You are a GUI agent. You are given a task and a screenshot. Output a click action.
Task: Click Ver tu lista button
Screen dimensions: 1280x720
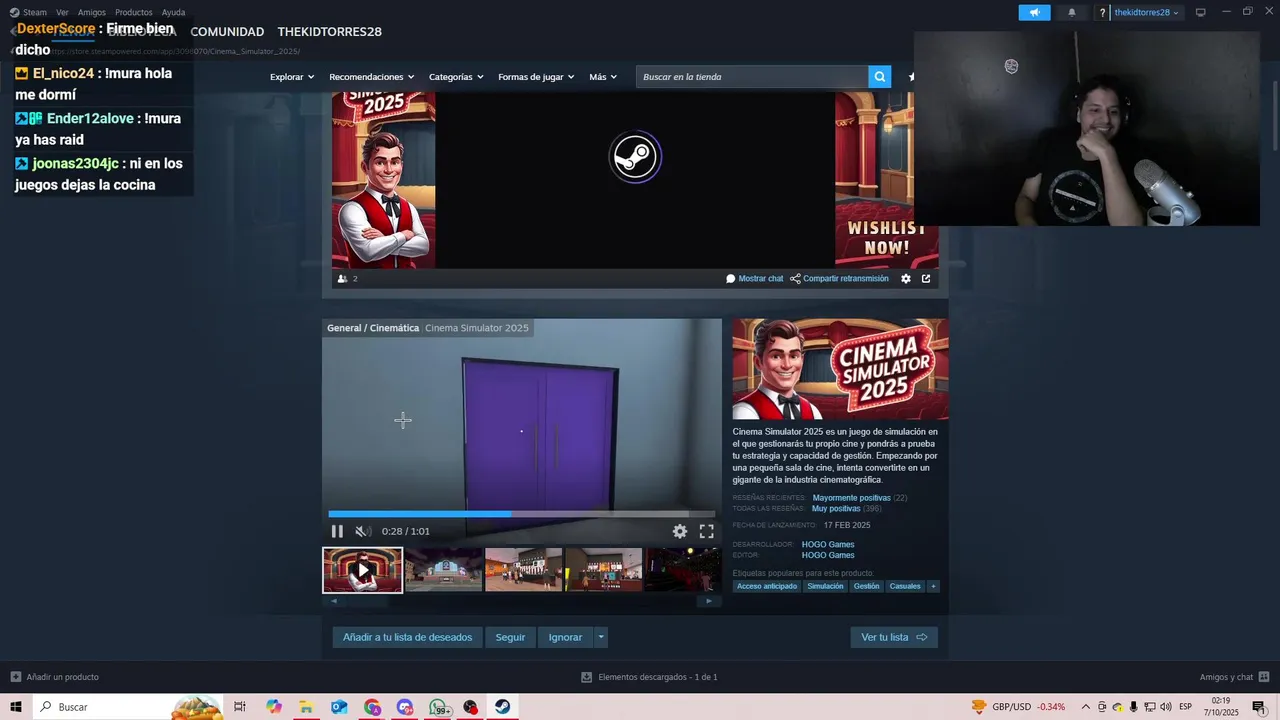pos(894,637)
